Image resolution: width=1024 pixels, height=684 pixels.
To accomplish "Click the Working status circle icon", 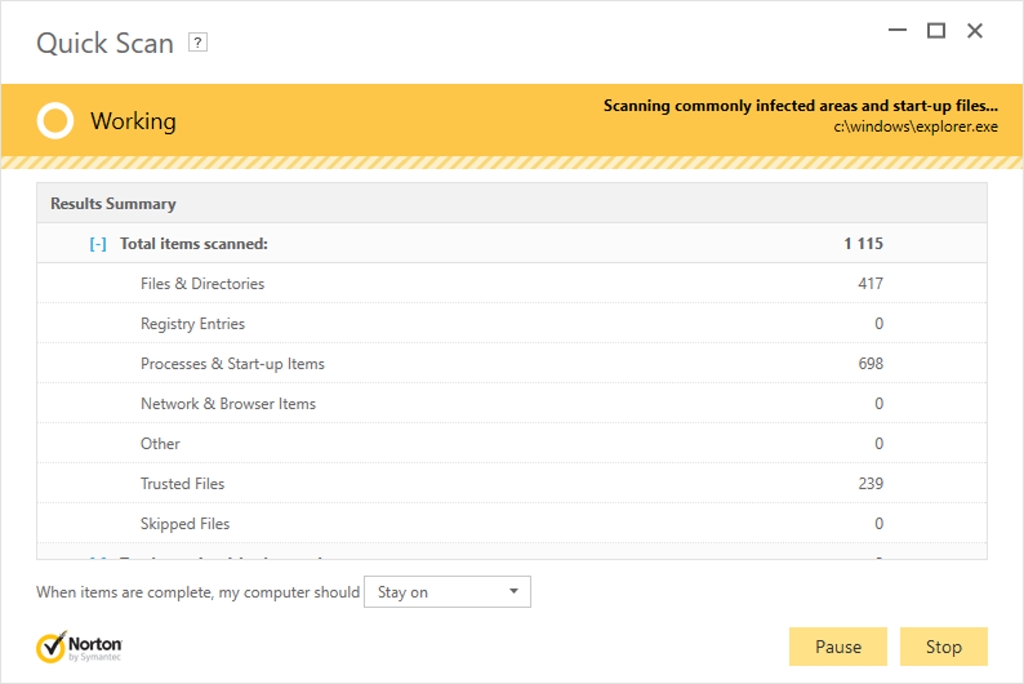I will [55, 121].
